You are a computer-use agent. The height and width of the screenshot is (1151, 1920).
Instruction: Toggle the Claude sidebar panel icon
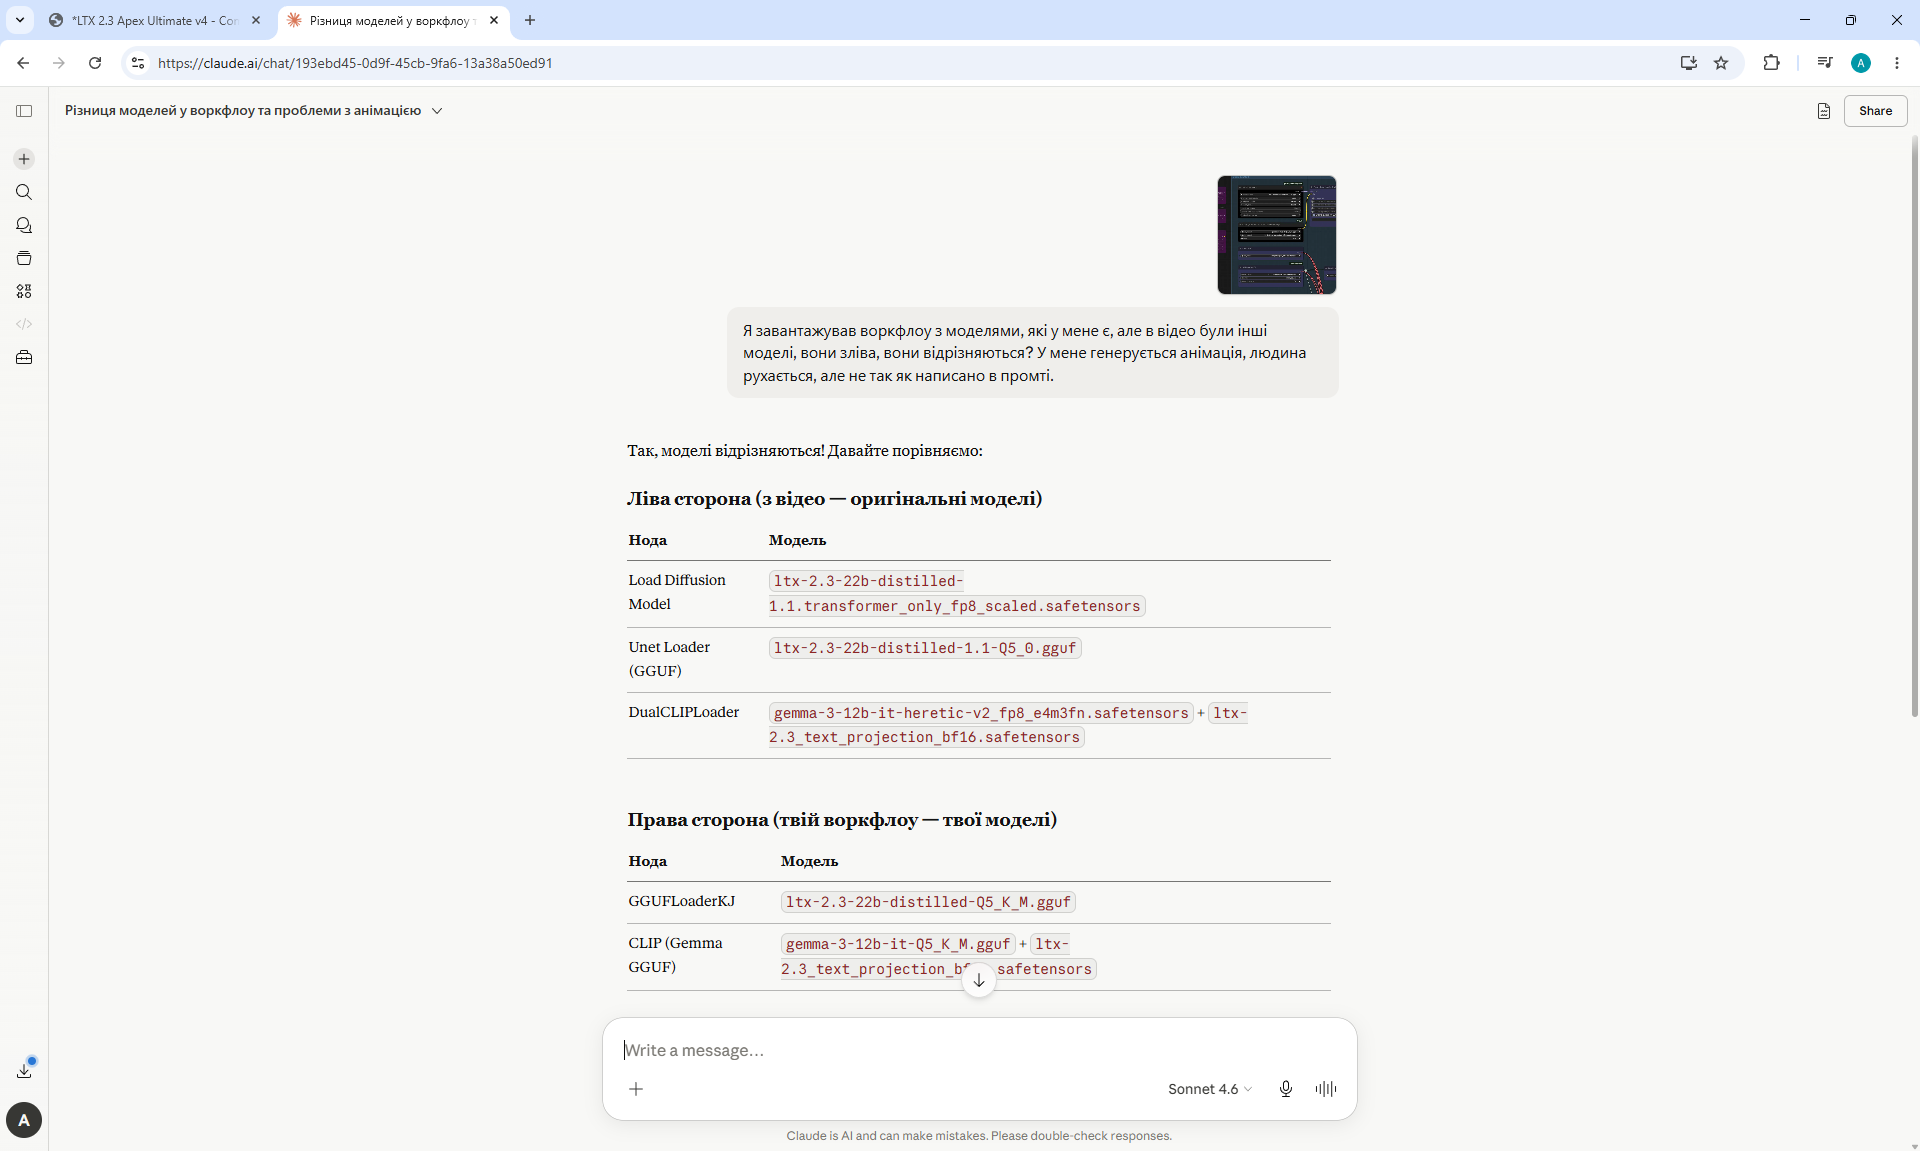(24, 111)
